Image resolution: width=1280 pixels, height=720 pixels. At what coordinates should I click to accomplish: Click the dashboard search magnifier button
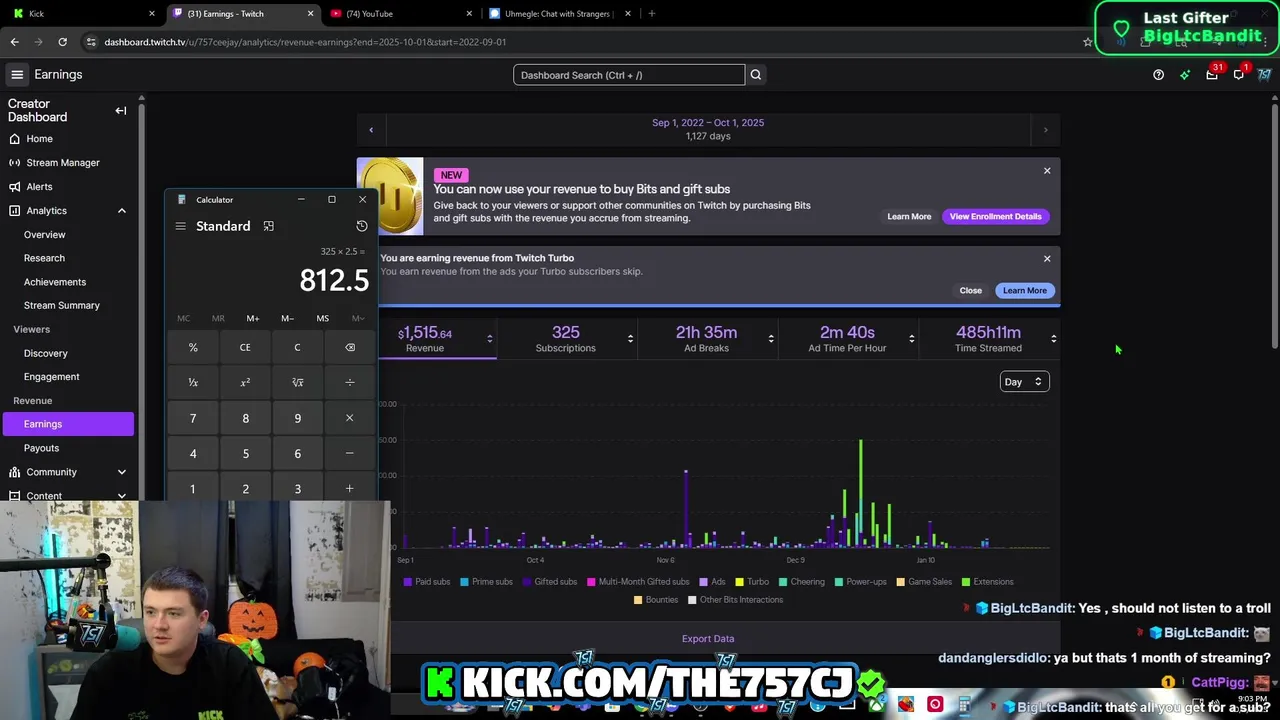tap(756, 75)
